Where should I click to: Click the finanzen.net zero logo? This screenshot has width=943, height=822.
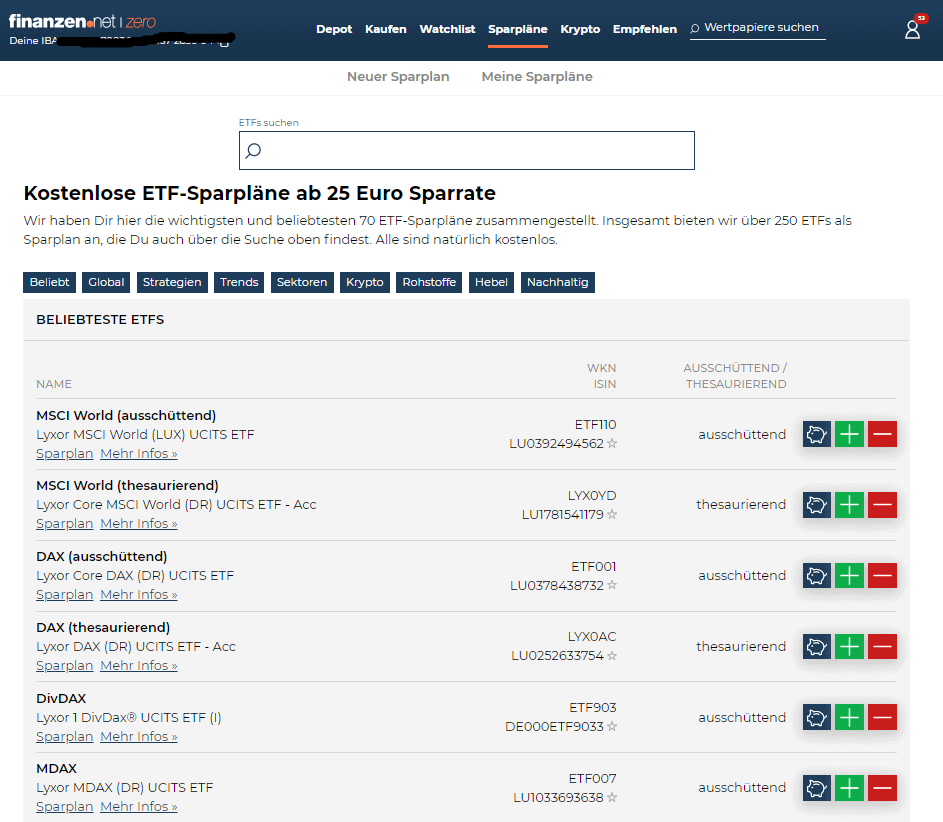click(x=82, y=22)
